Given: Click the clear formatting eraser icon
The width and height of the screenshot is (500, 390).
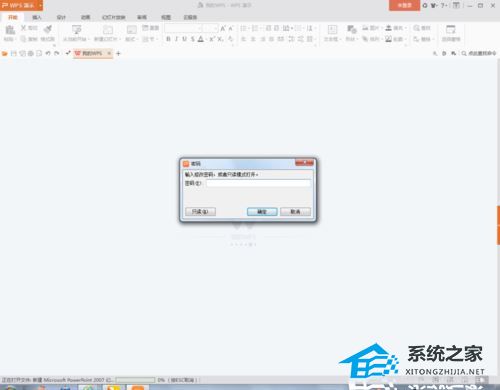Looking at the screenshot, I should (x=230, y=39).
